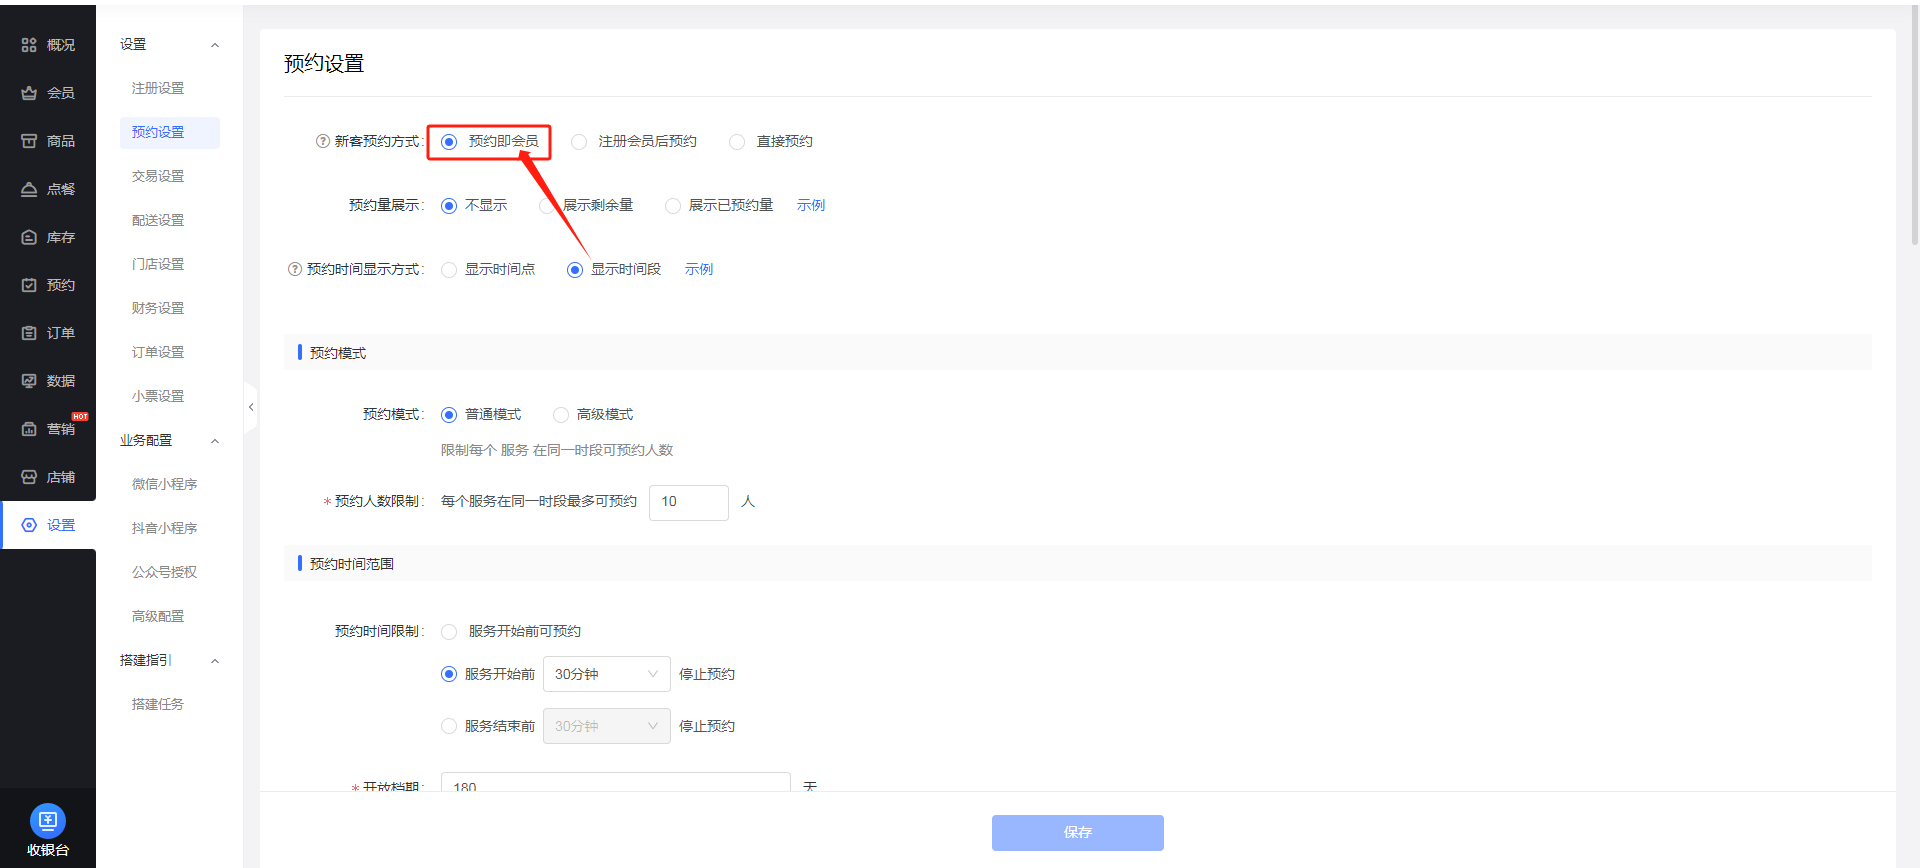Click help icon beside 新客预约方式

[x=323, y=141]
